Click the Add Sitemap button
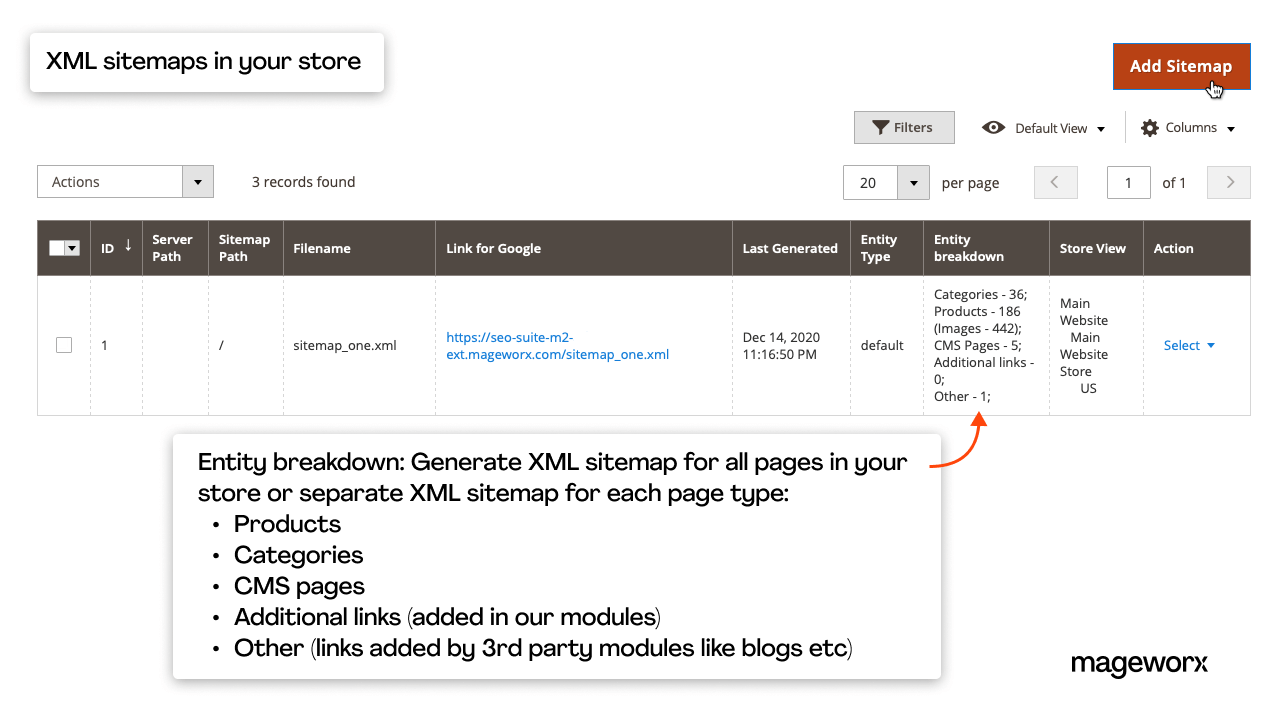1288x728 pixels. pos(1181,66)
